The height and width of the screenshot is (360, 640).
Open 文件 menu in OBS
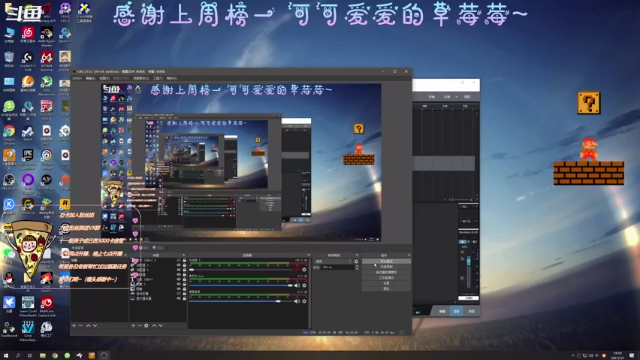point(77,78)
